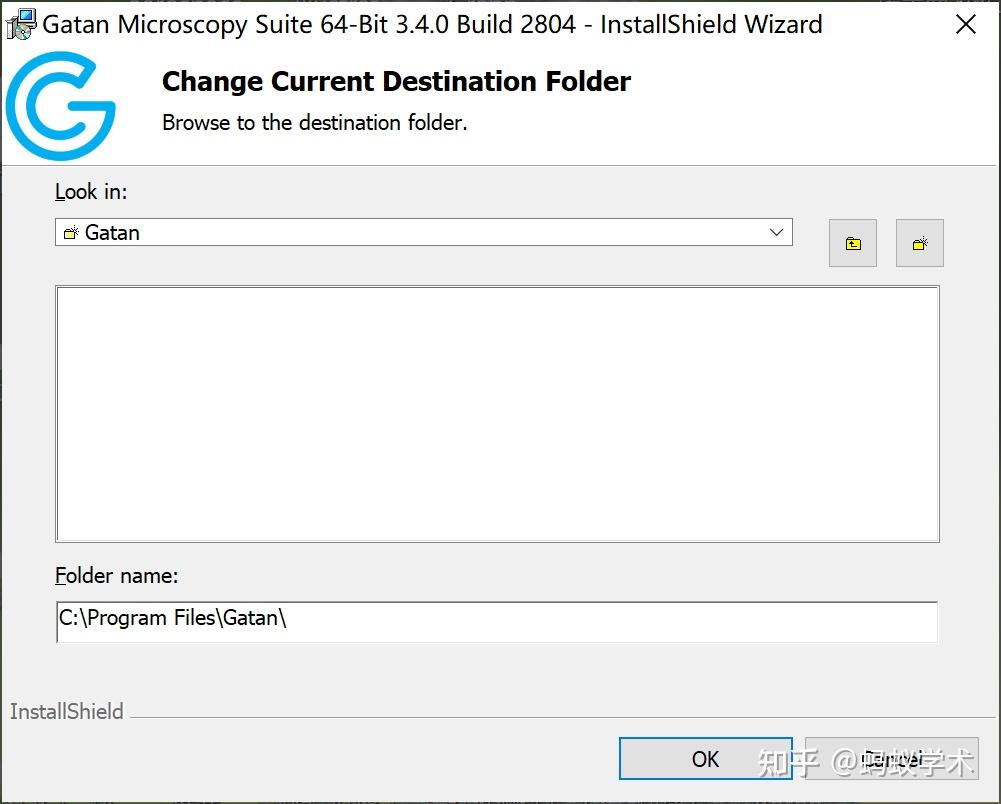1001x804 pixels.
Task: Click the empty folder list area
Action: tap(497, 414)
